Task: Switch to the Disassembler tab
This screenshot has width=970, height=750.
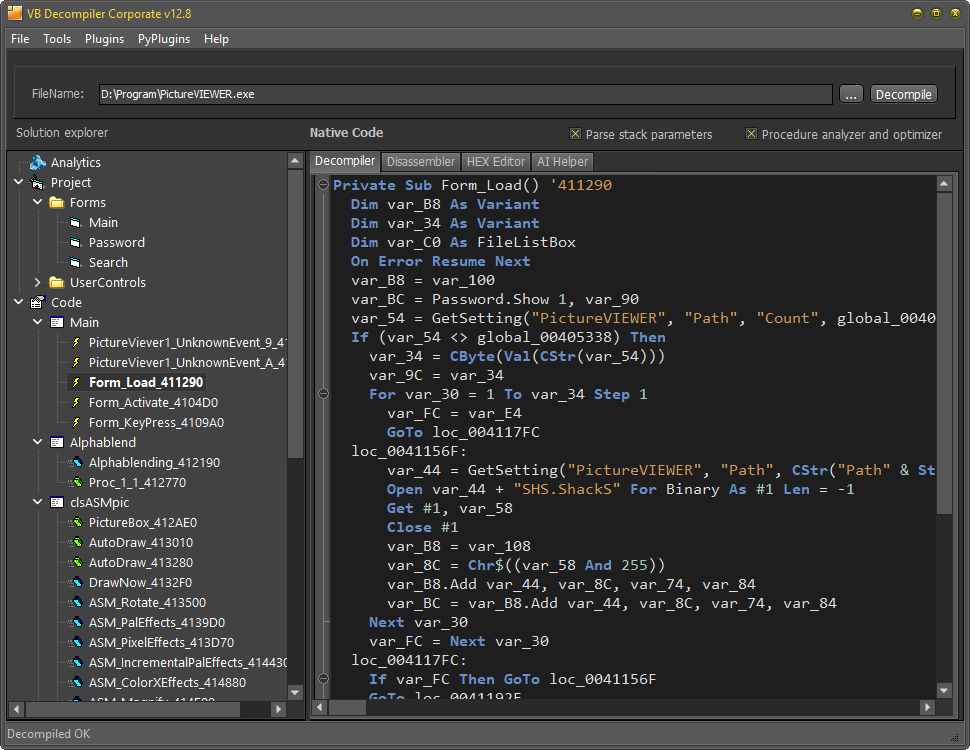Action: tap(420, 161)
